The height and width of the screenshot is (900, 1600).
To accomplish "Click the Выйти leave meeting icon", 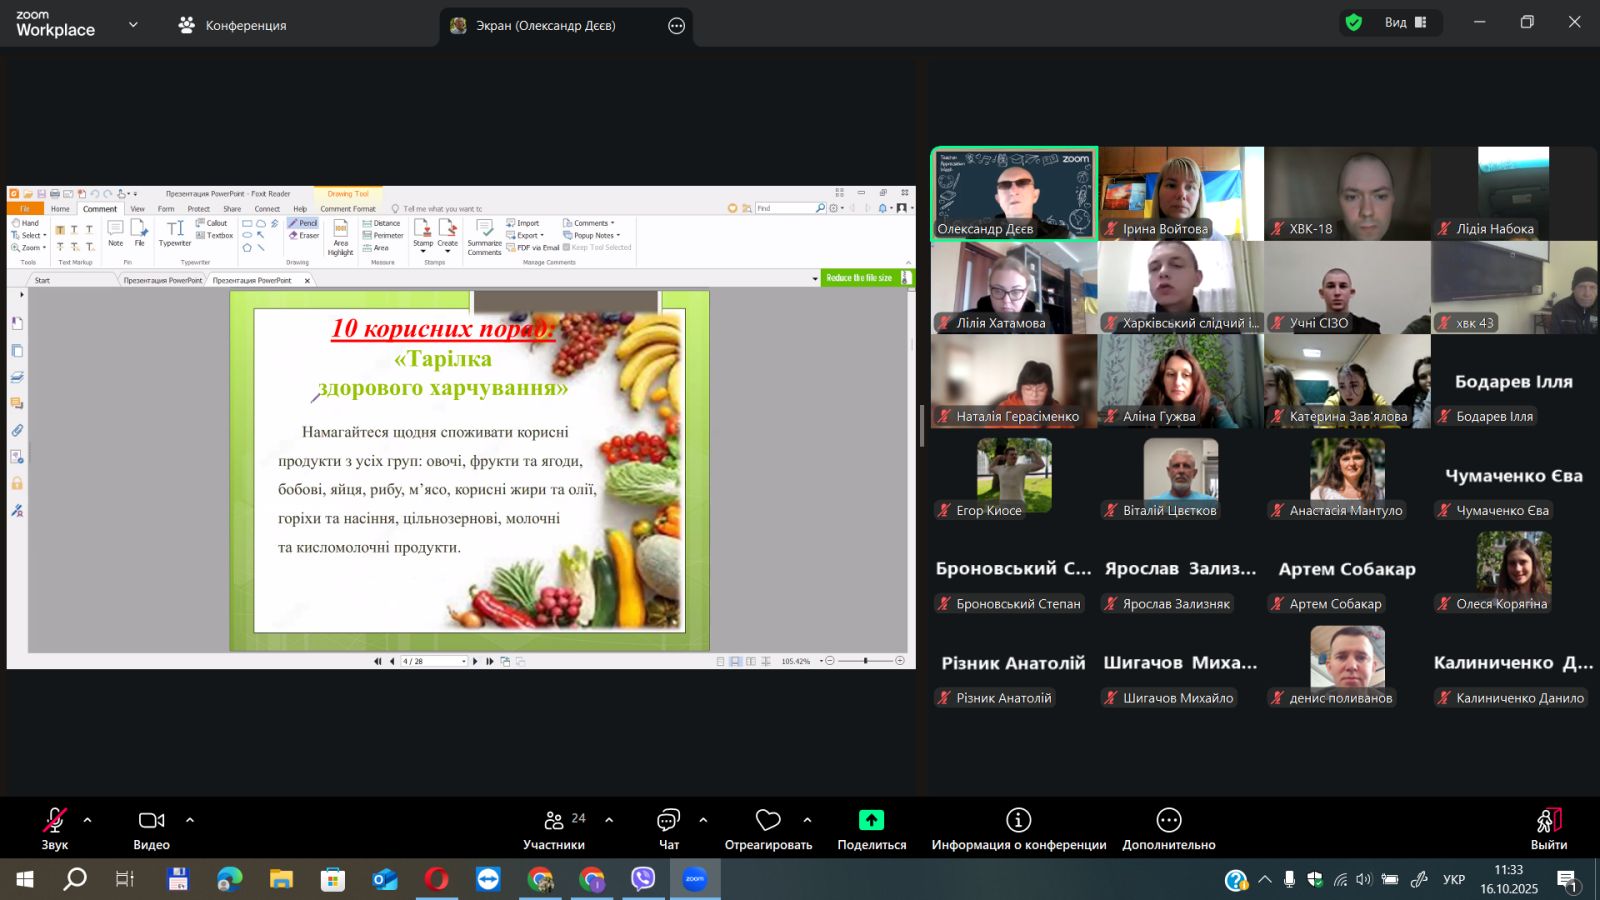I will click(x=1548, y=821).
